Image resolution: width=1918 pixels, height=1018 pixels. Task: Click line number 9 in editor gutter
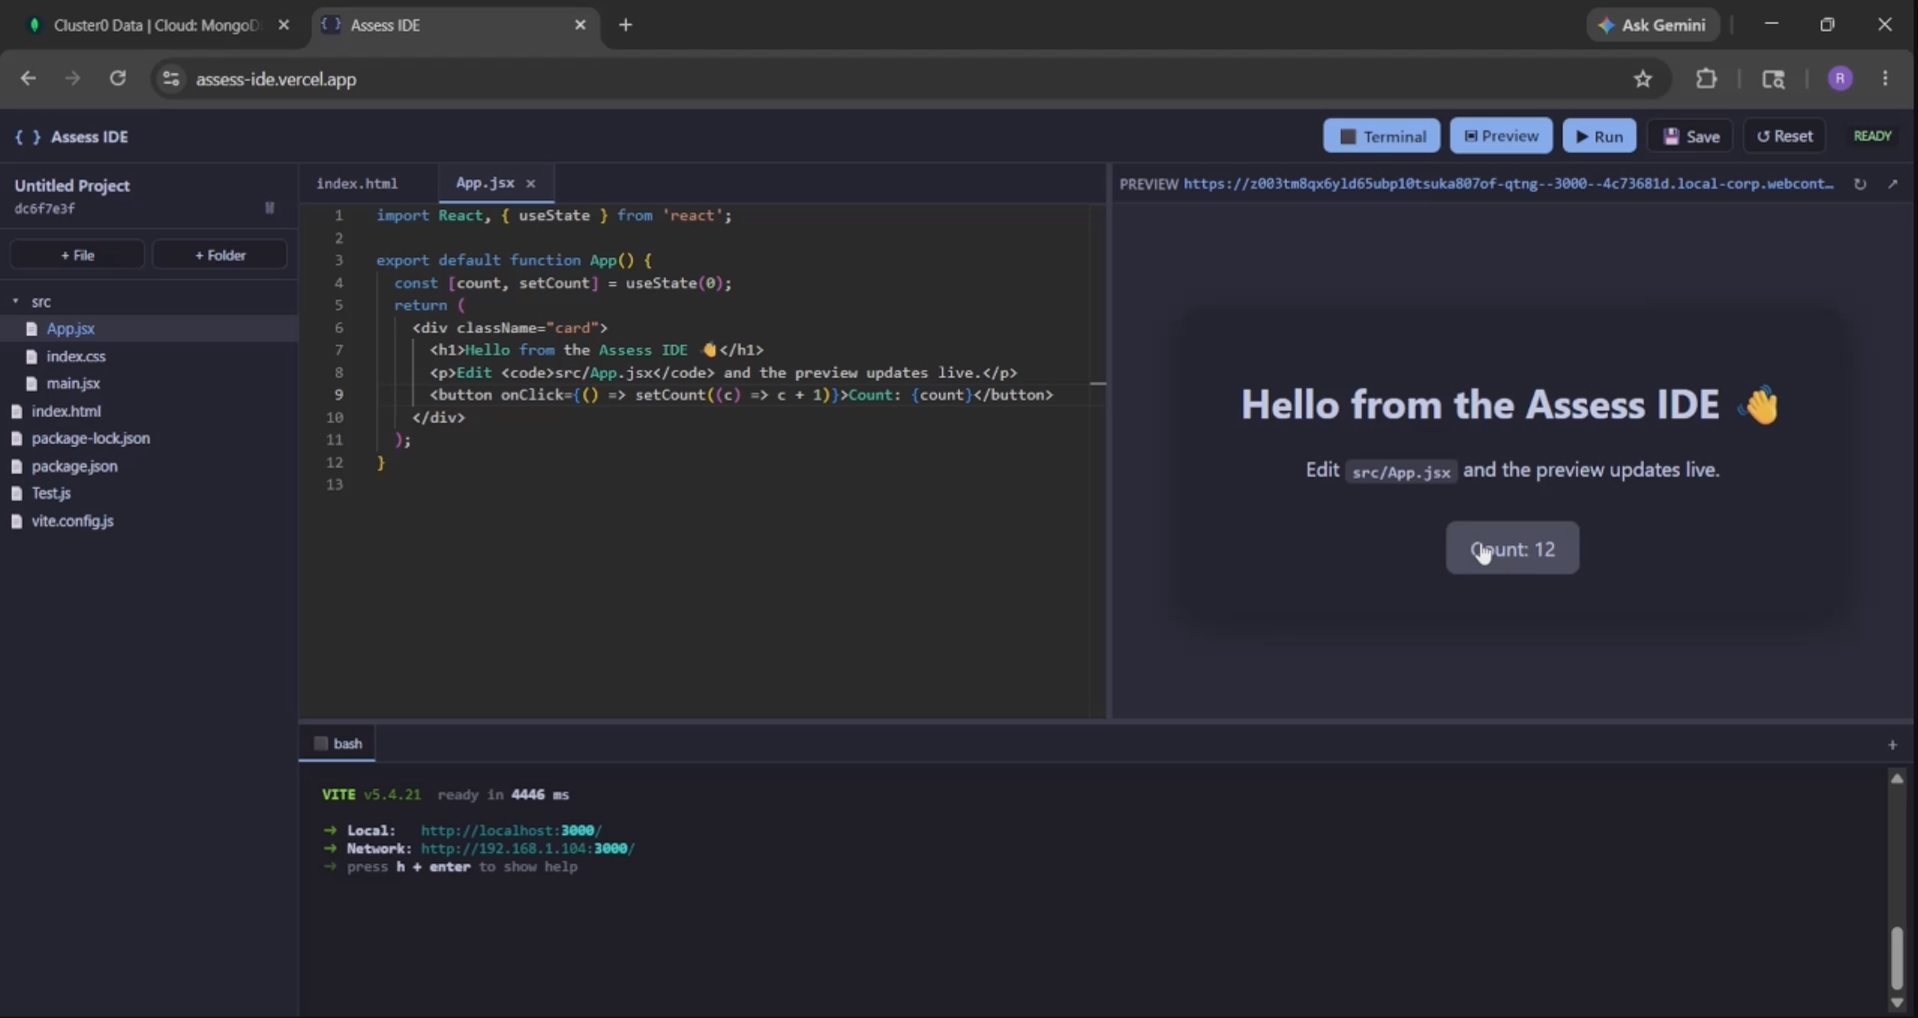[339, 395]
